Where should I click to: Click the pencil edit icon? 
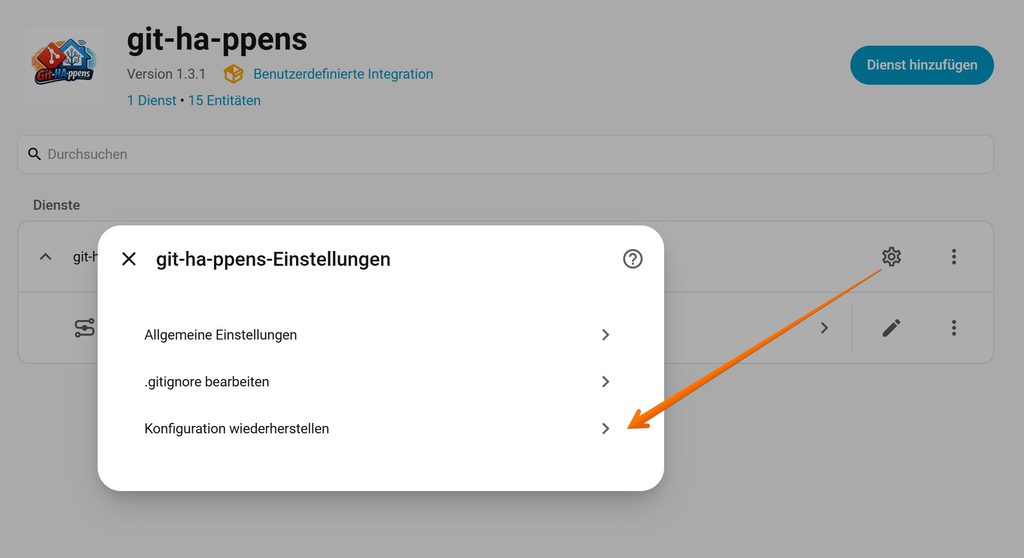[891, 327]
